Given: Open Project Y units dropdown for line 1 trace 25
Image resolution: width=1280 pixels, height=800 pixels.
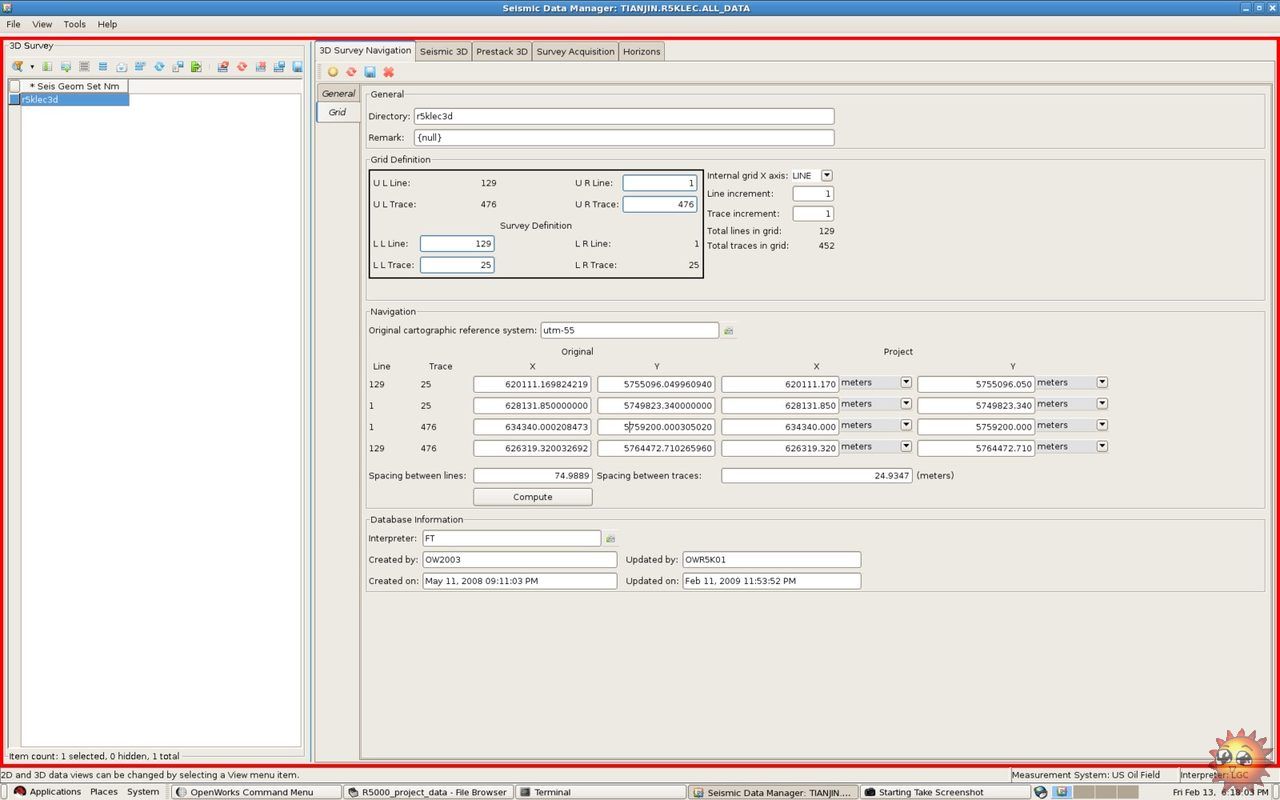Looking at the screenshot, I should [1102, 404].
